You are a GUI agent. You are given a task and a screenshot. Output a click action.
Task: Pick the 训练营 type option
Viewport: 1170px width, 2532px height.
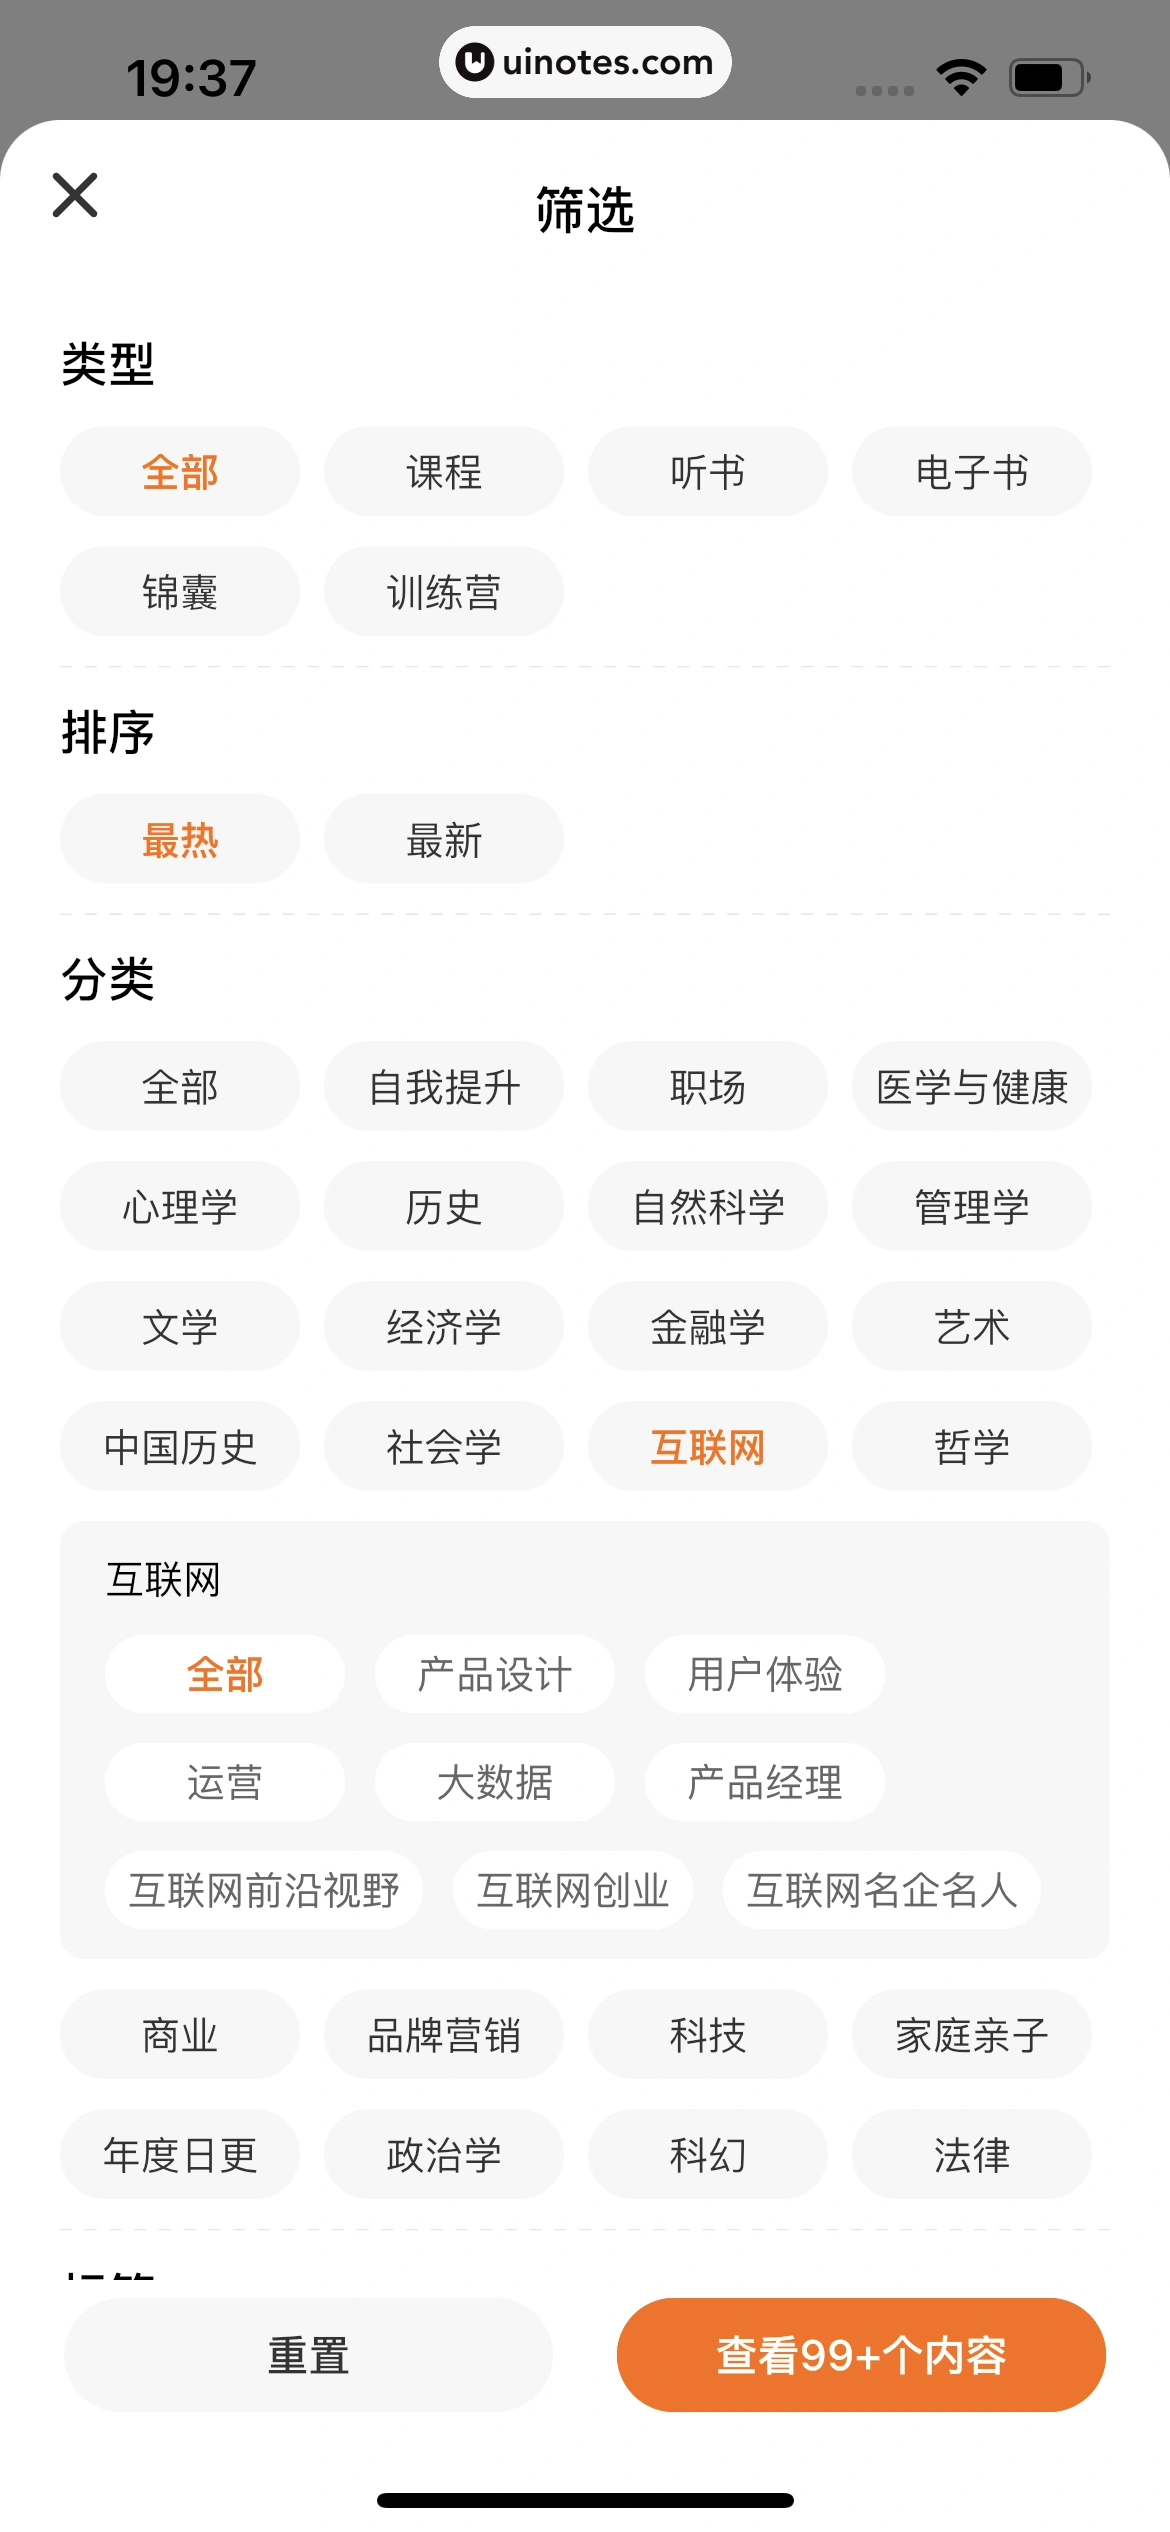pyautogui.click(x=443, y=592)
